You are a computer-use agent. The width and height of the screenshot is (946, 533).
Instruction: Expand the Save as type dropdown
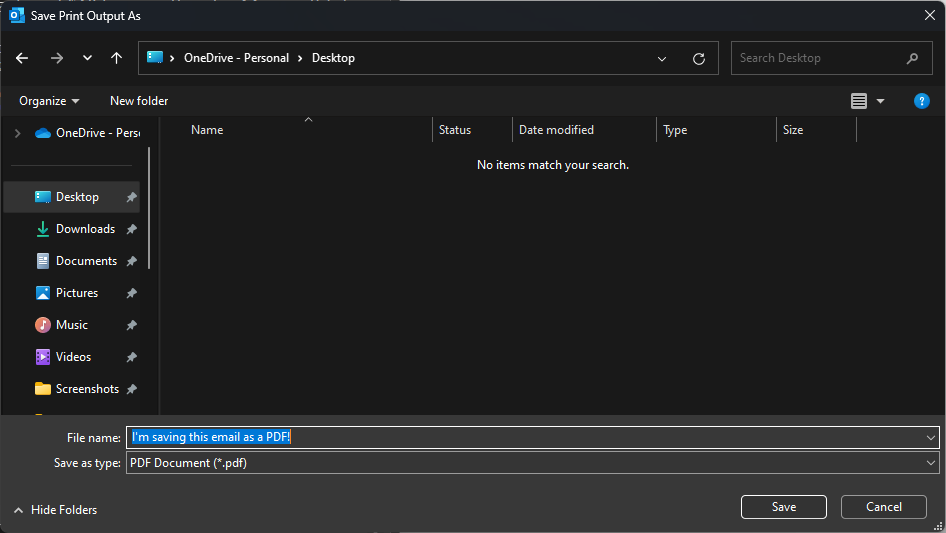(931, 463)
